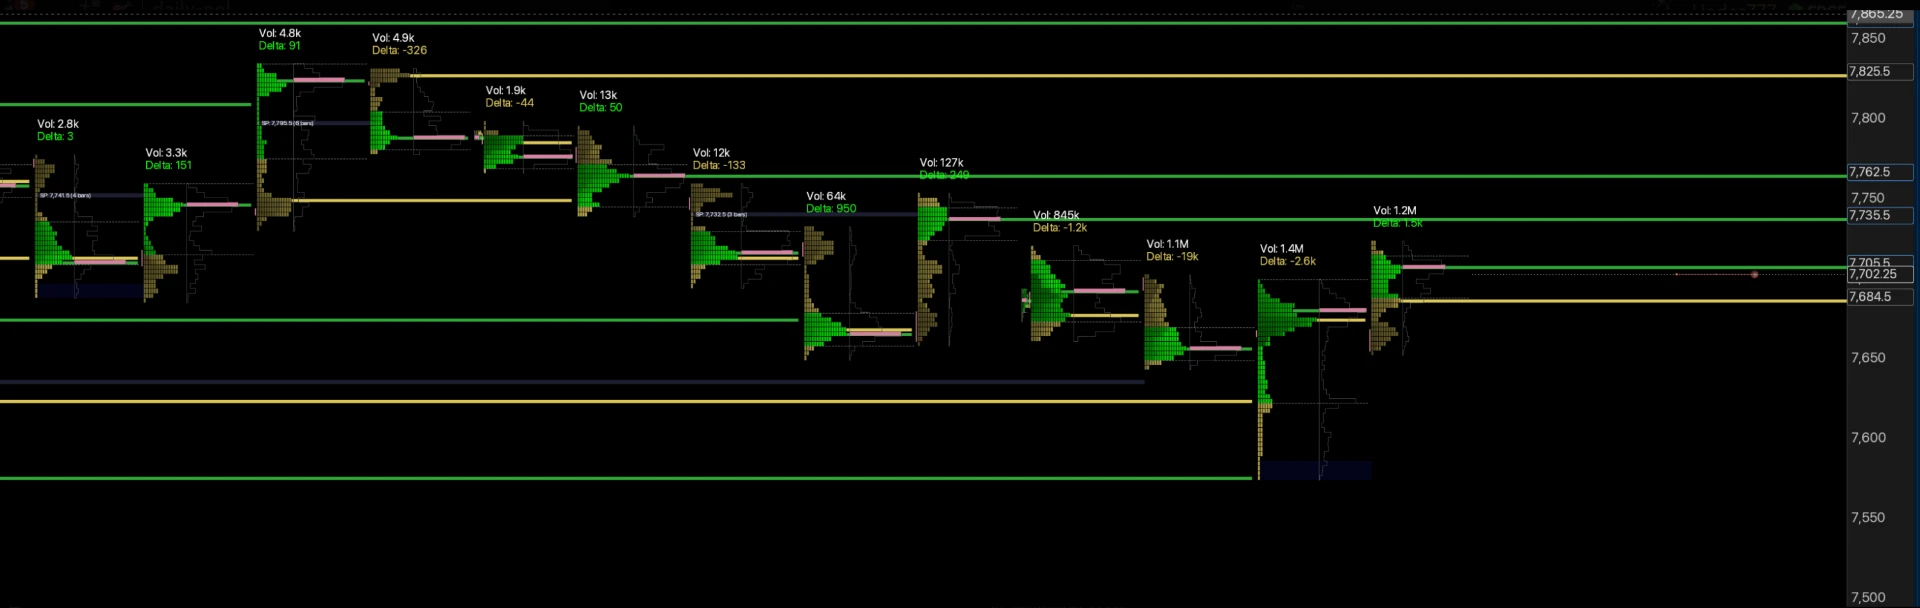
Task: Click the 7,800 axis price label
Action: click(x=1868, y=118)
